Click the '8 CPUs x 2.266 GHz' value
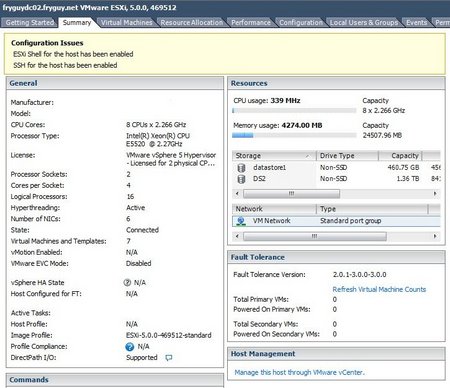The image size is (450, 388). pyautogui.click(x=156, y=125)
